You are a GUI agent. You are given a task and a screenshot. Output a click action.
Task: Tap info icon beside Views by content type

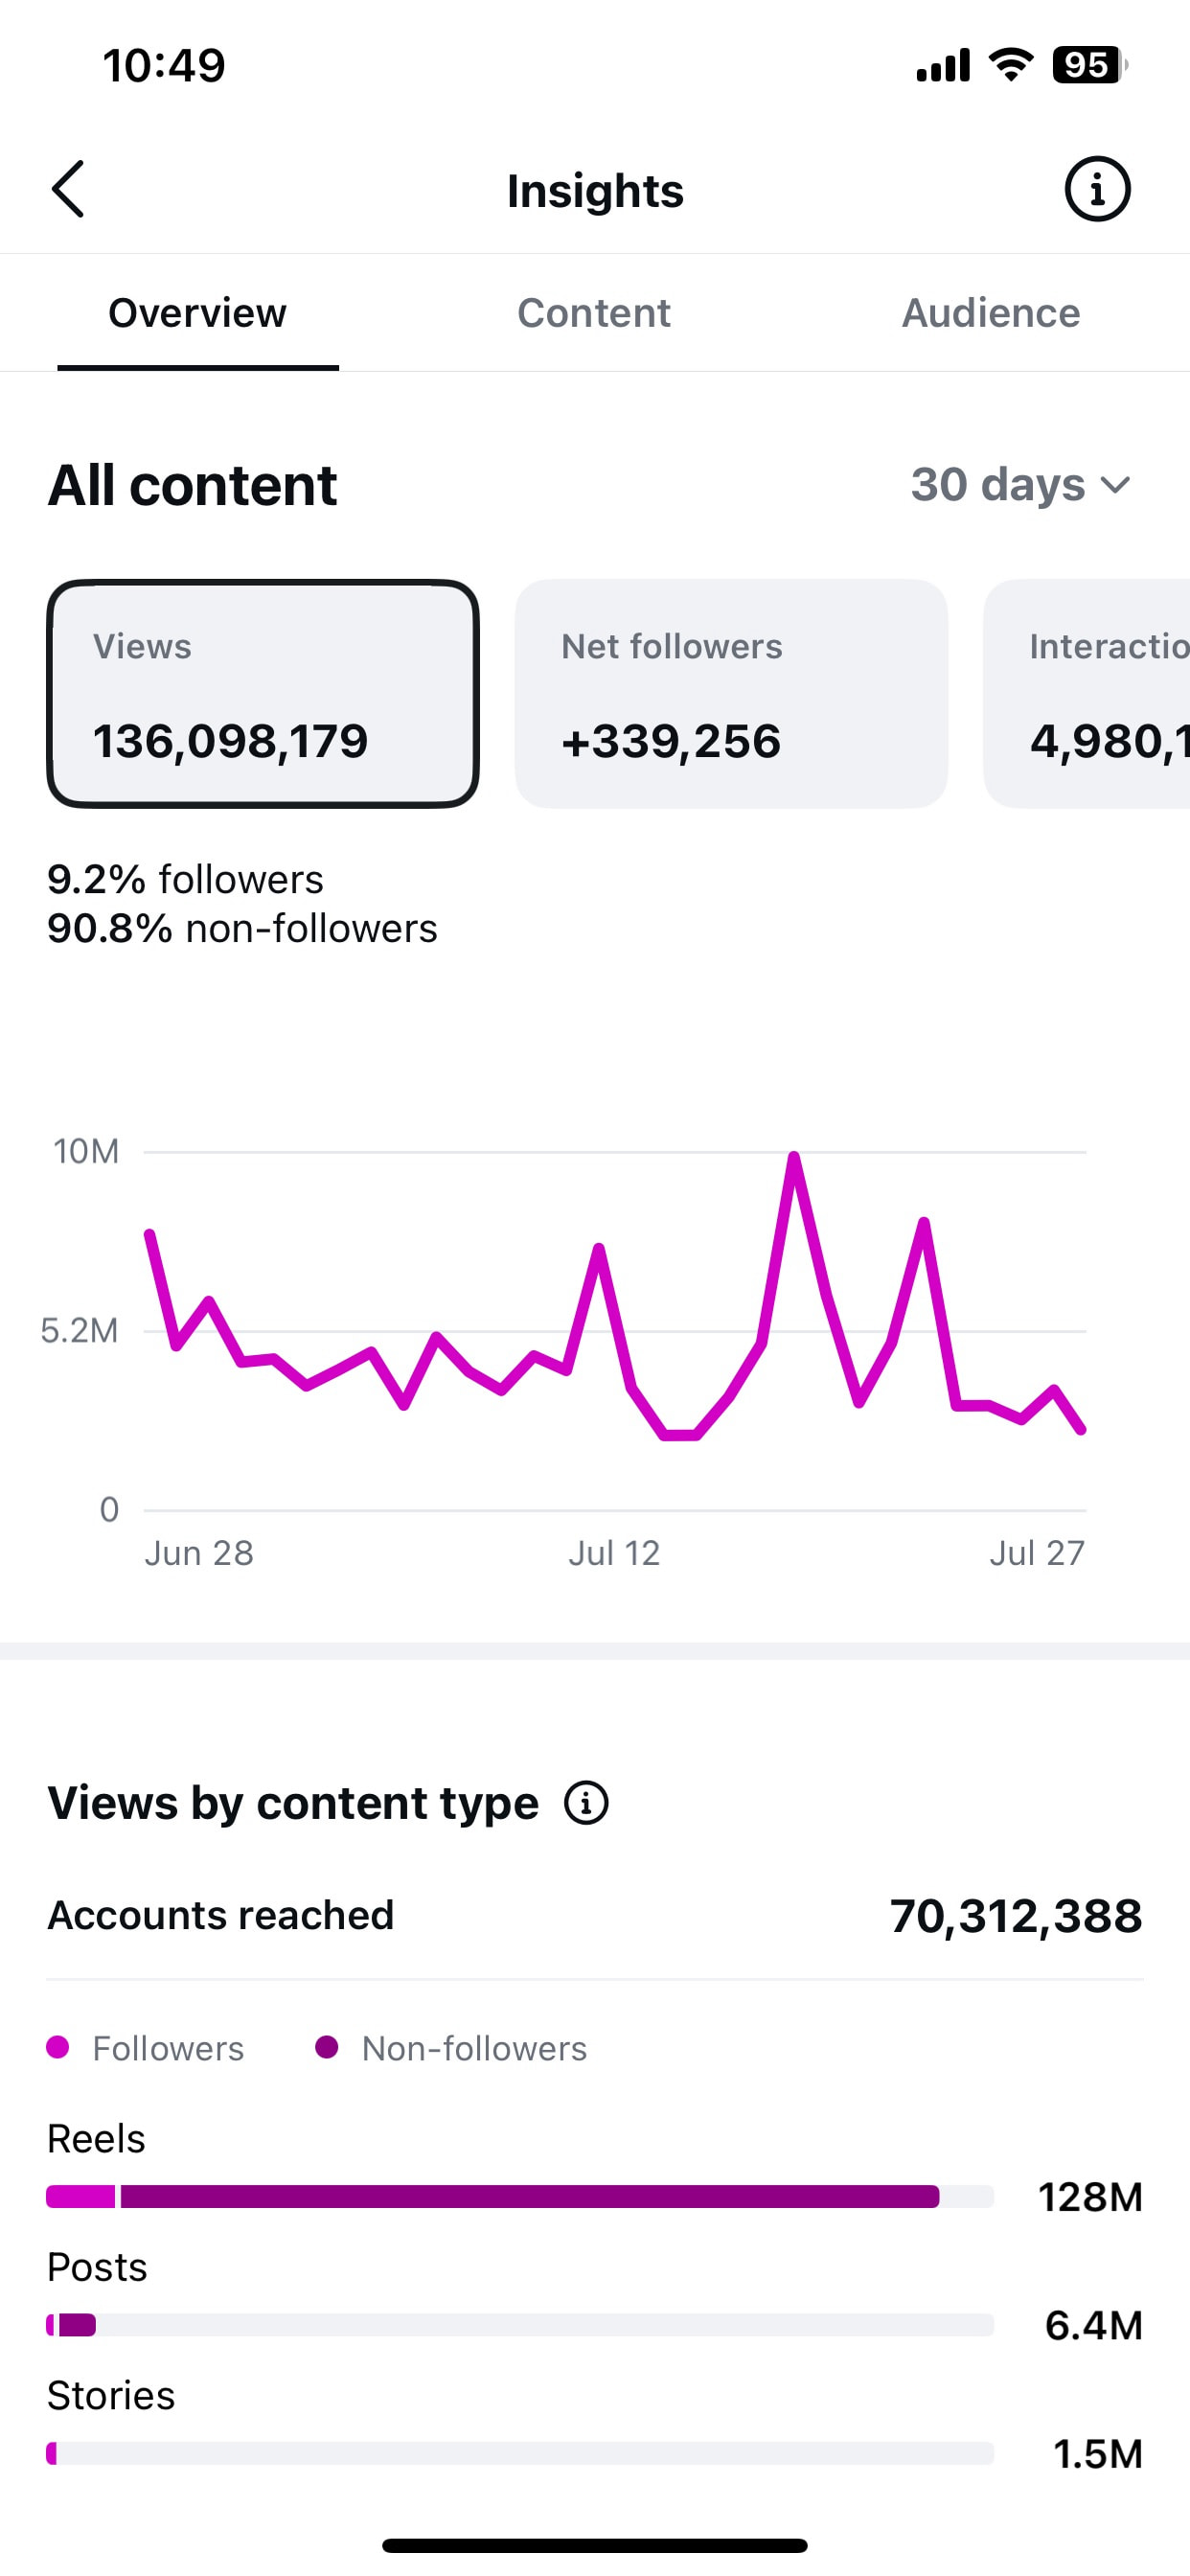point(586,1803)
